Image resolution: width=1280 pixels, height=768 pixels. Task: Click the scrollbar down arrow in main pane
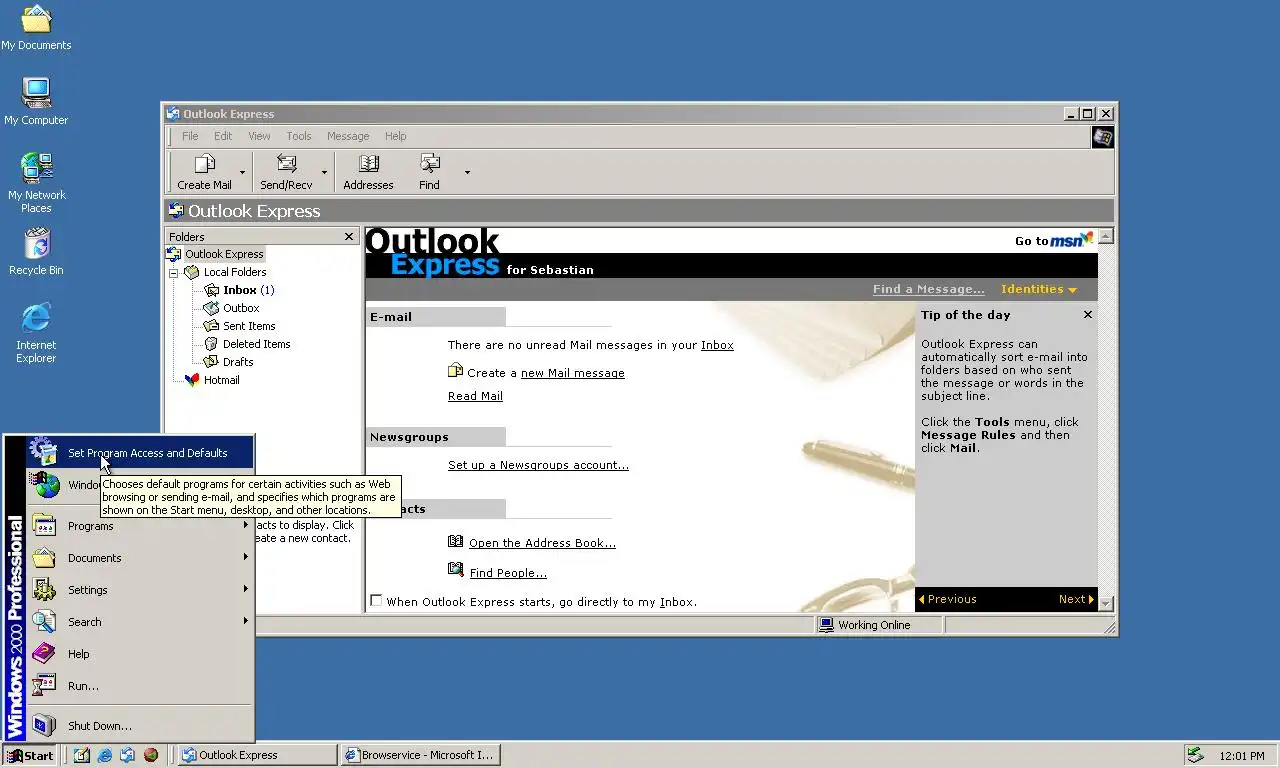pos(1106,604)
